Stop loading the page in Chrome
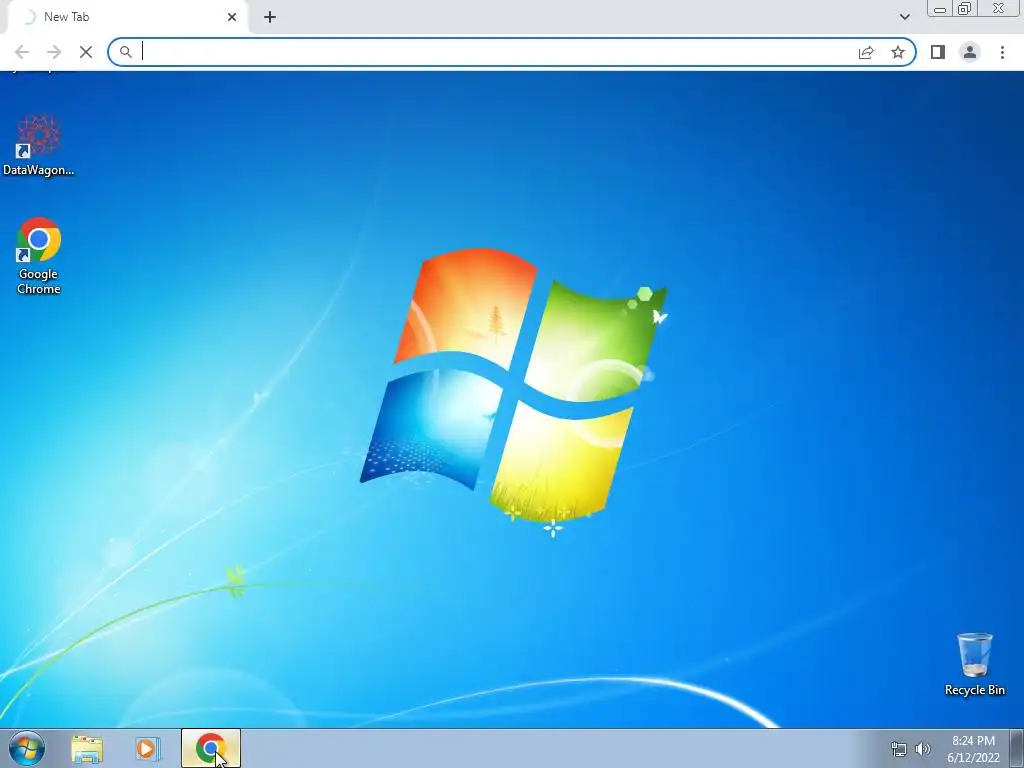Screen dimensions: 1024x768 (x=86, y=52)
